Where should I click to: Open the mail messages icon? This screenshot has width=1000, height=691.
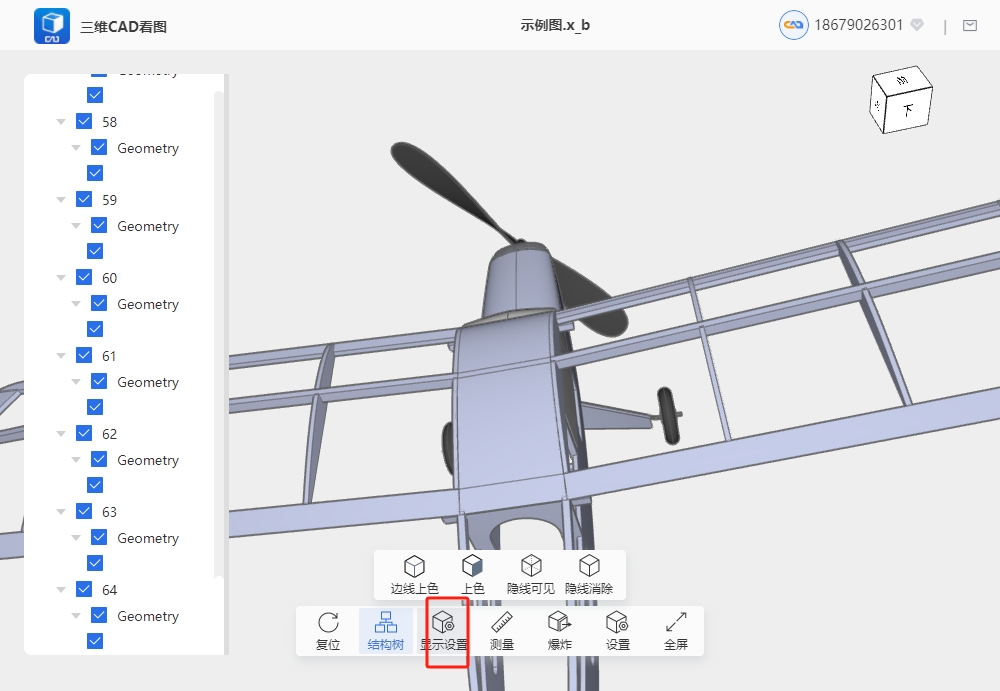[969, 26]
